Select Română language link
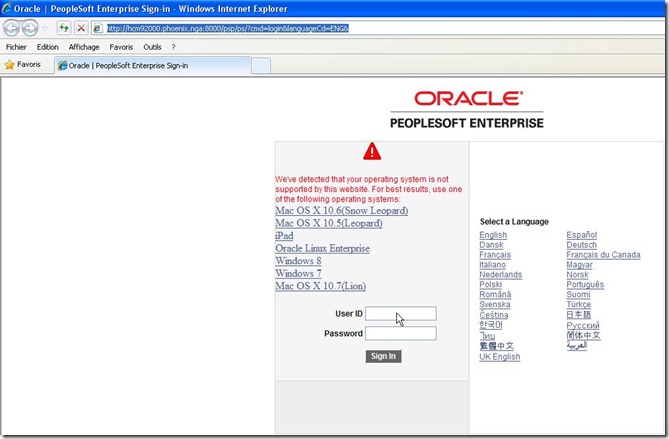Image resolution: width=669 pixels, height=439 pixels. pos(495,294)
